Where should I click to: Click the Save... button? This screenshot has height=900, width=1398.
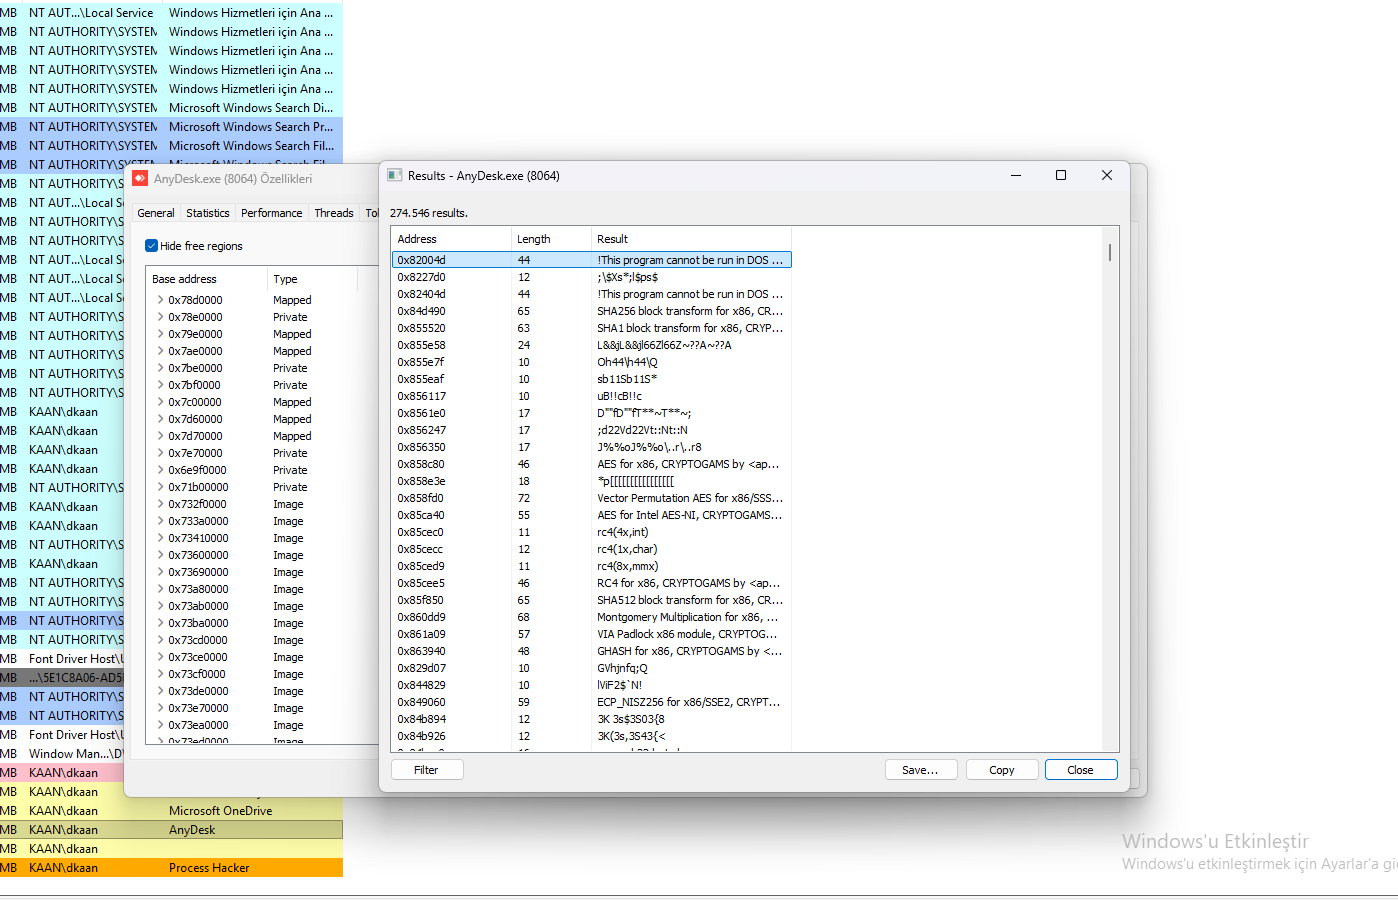point(921,770)
